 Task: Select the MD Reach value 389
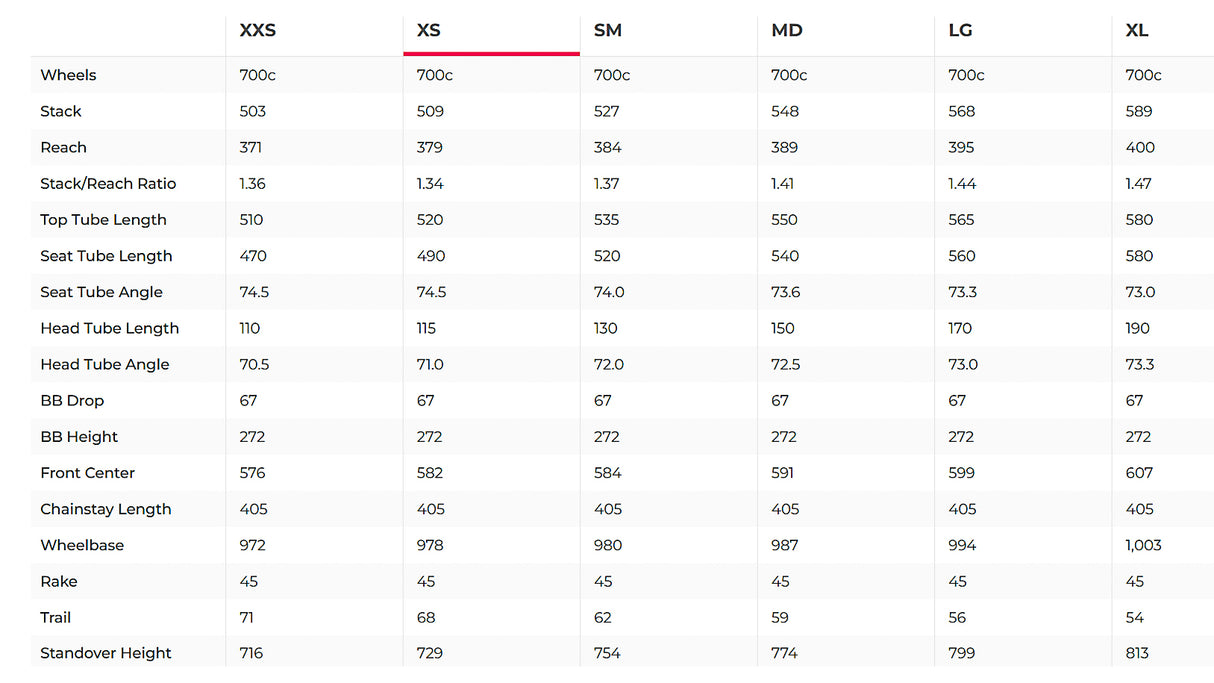(x=784, y=147)
